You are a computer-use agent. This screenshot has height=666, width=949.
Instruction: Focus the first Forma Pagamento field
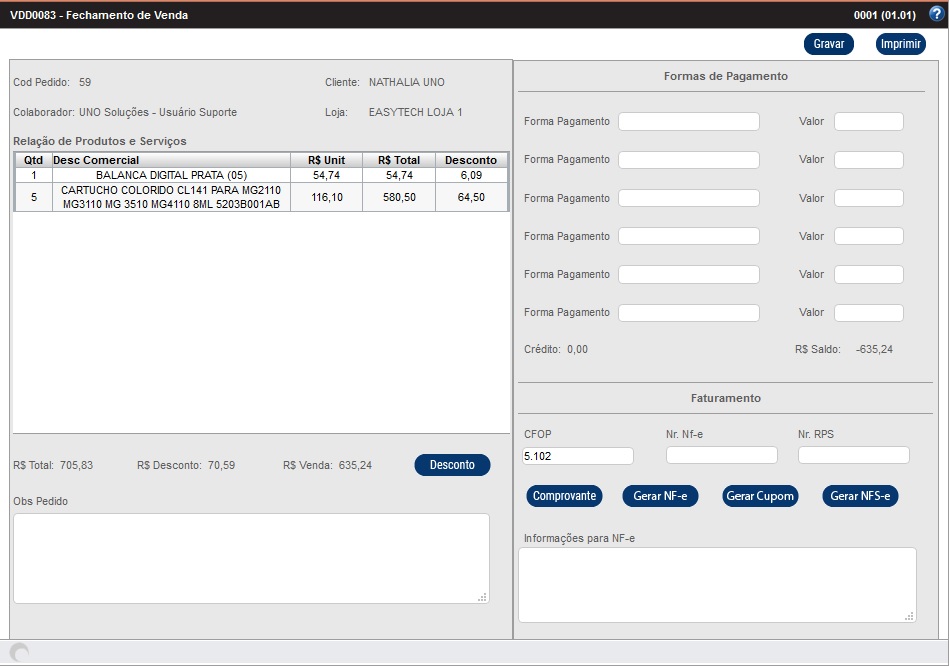pyautogui.click(x=688, y=122)
